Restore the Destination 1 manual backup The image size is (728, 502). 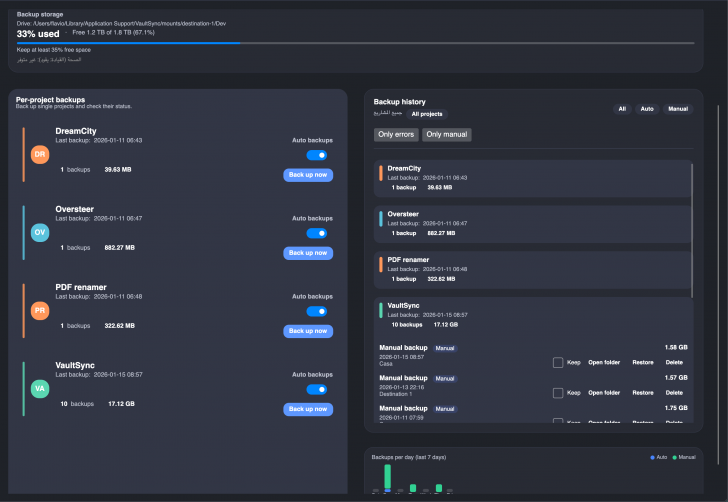pos(643,393)
